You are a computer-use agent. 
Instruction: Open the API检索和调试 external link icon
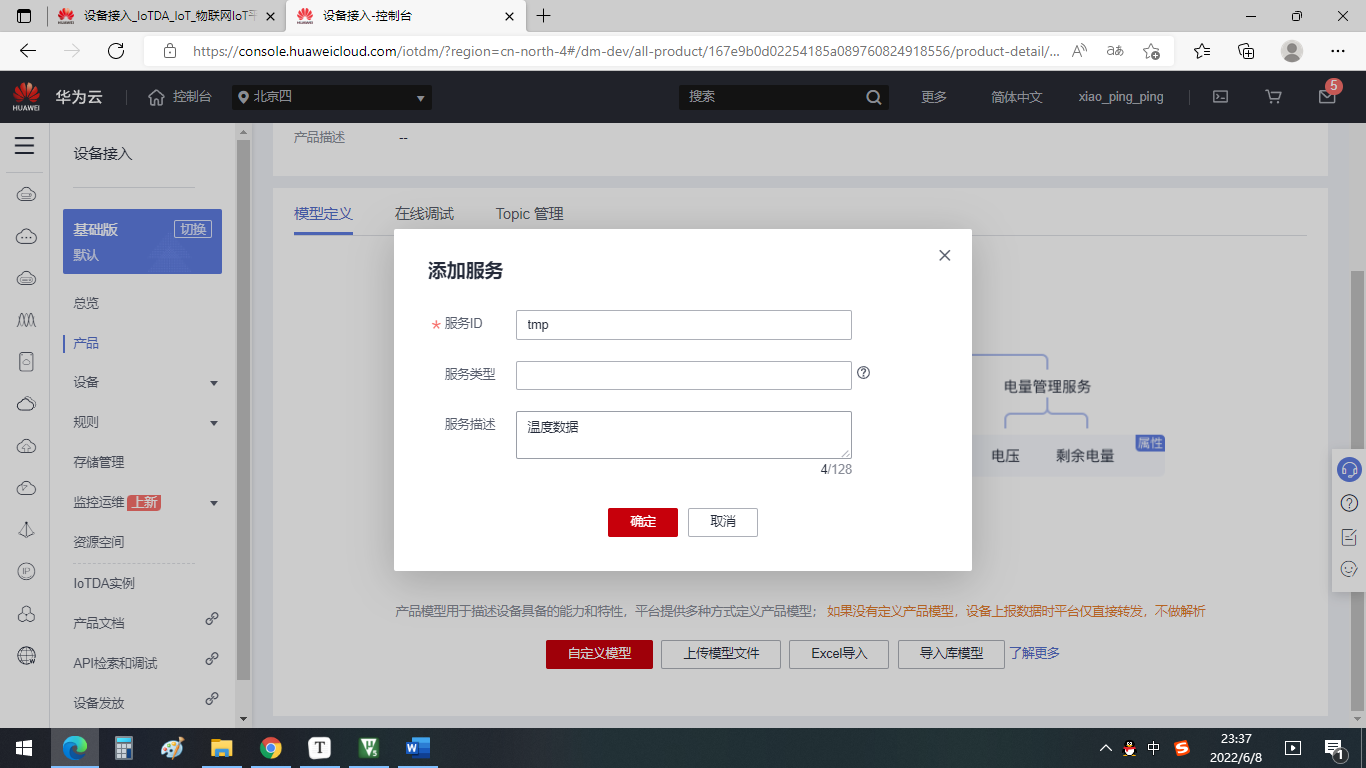pyautogui.click(x=212, y=659)
